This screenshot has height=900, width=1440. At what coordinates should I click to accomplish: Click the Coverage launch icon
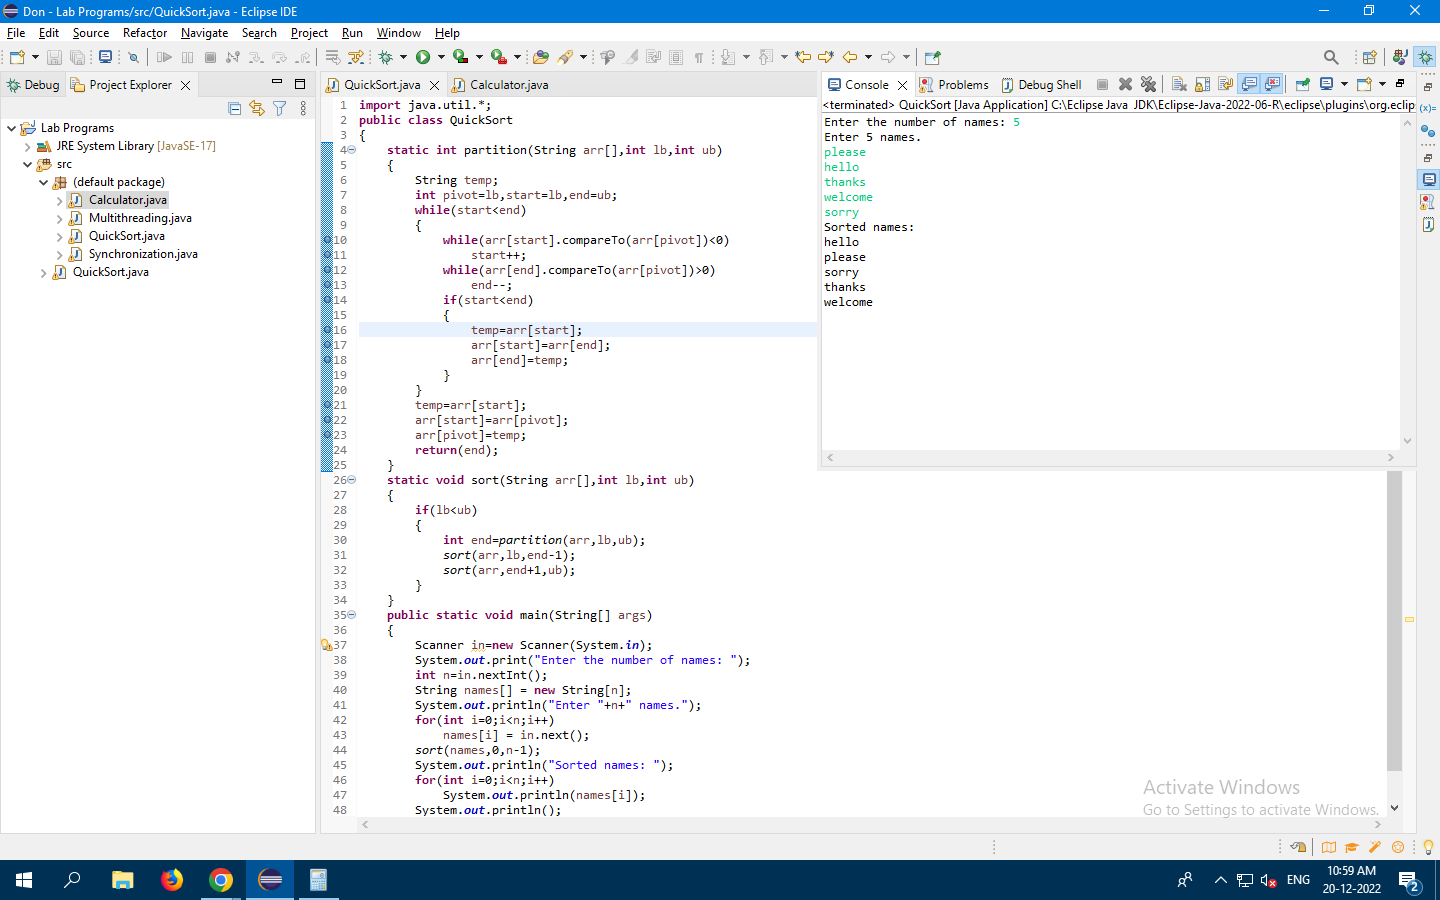pos(460,57)
